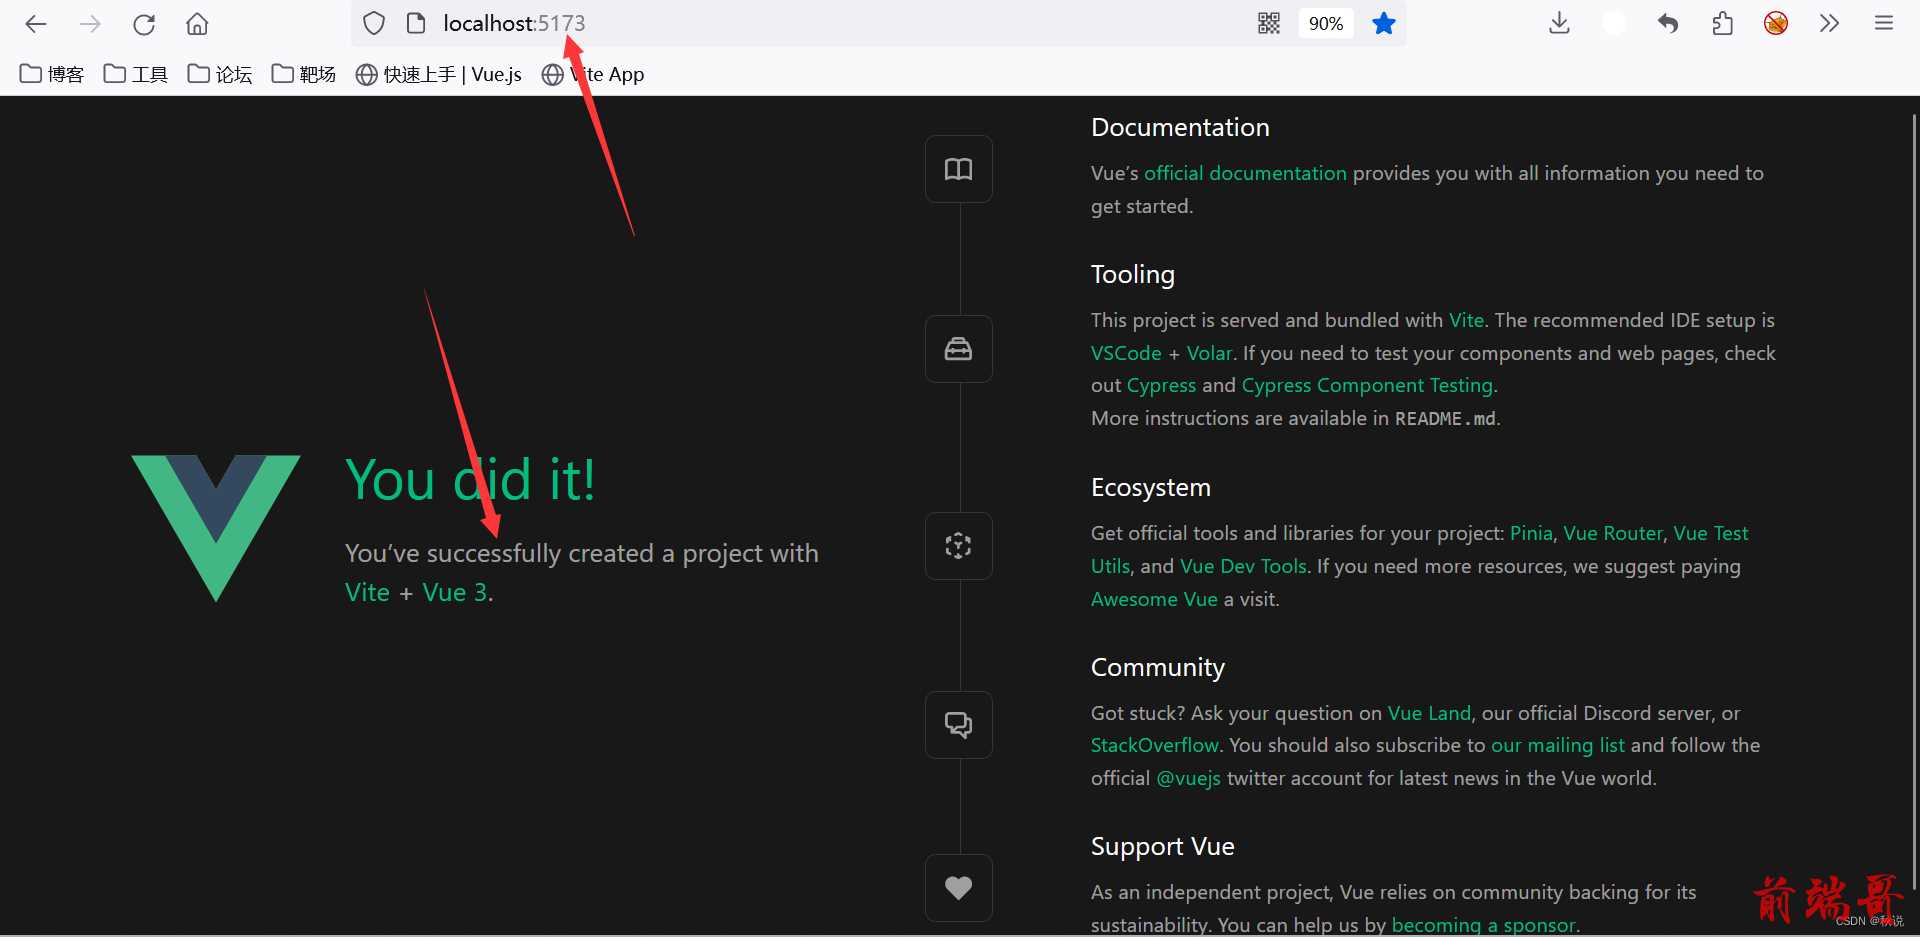Click the README.md text
Viewport: 1920px width, 937px height.
point(1445,418)
